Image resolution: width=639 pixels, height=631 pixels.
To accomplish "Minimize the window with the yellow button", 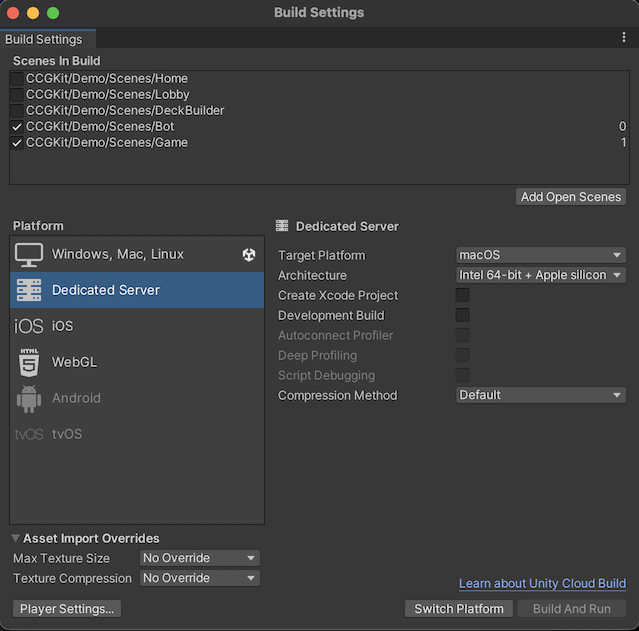I will (x=33, y=13).
